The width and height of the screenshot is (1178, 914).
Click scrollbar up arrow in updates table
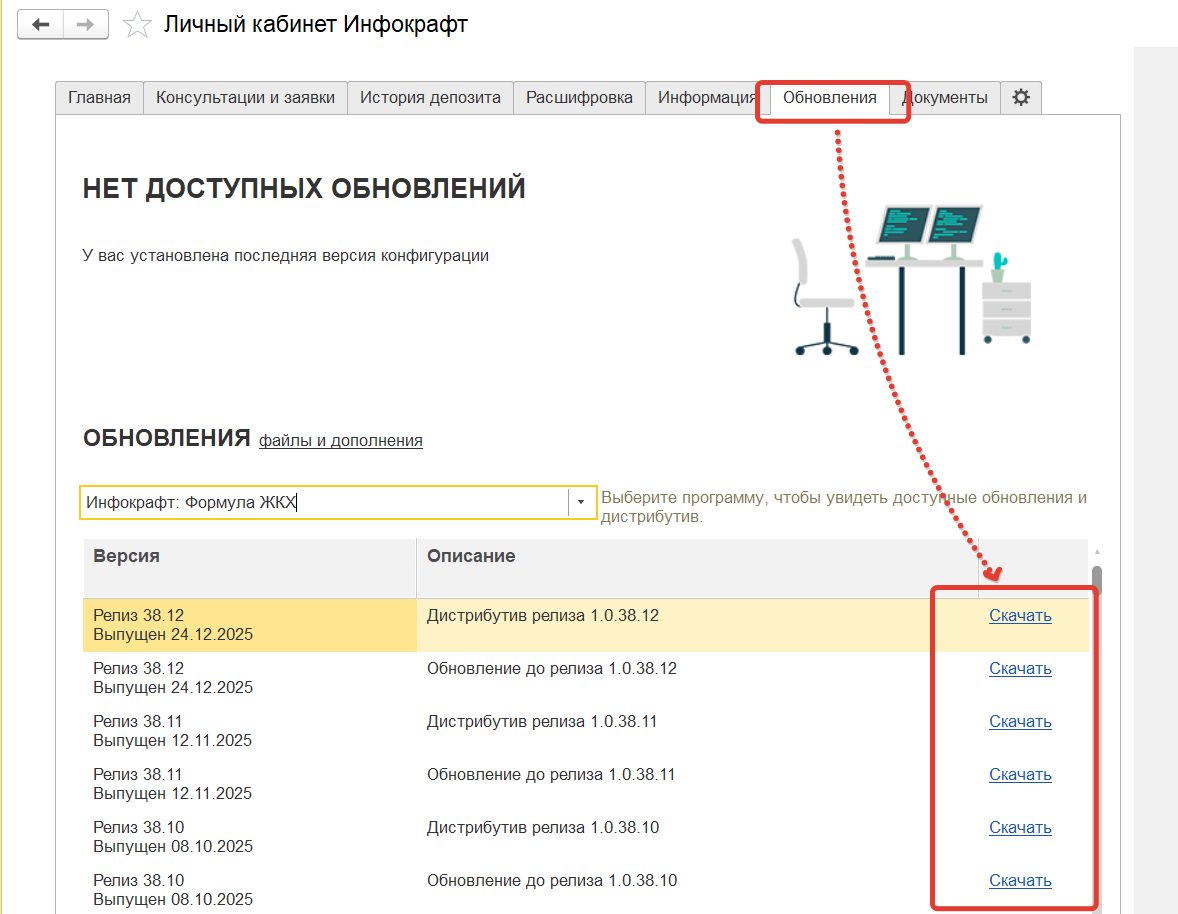point(1096,552)
